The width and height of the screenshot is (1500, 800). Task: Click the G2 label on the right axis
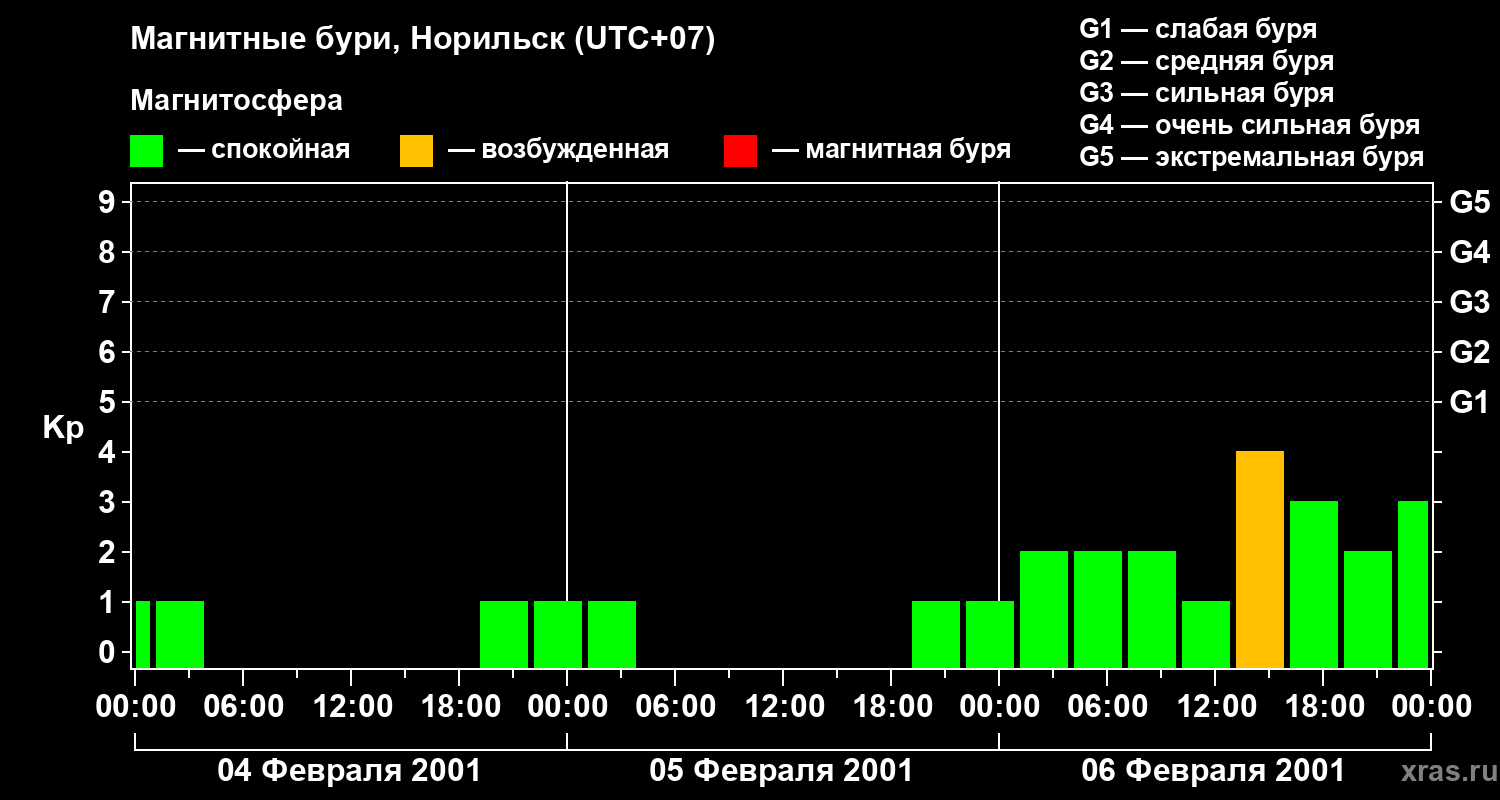tap(1469, 352)
